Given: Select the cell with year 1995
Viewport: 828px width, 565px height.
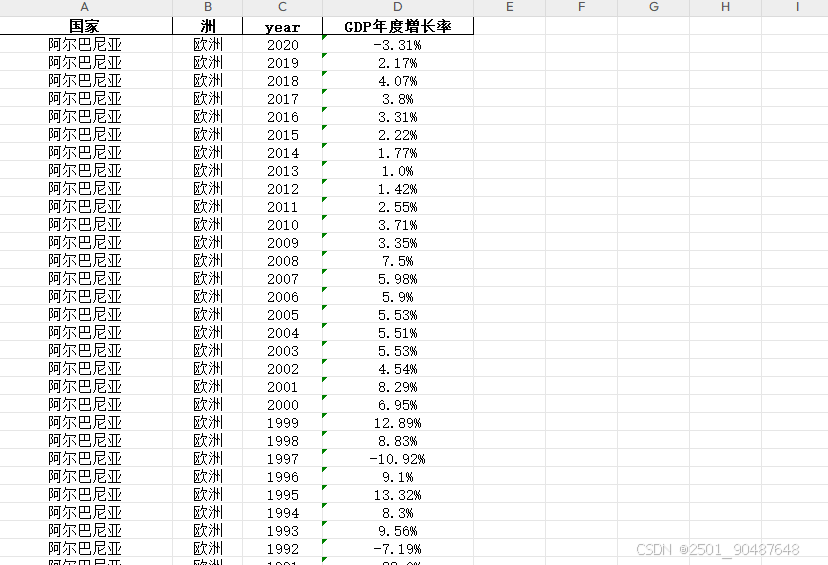Looking at the screenshot, I should coord(283,495).
